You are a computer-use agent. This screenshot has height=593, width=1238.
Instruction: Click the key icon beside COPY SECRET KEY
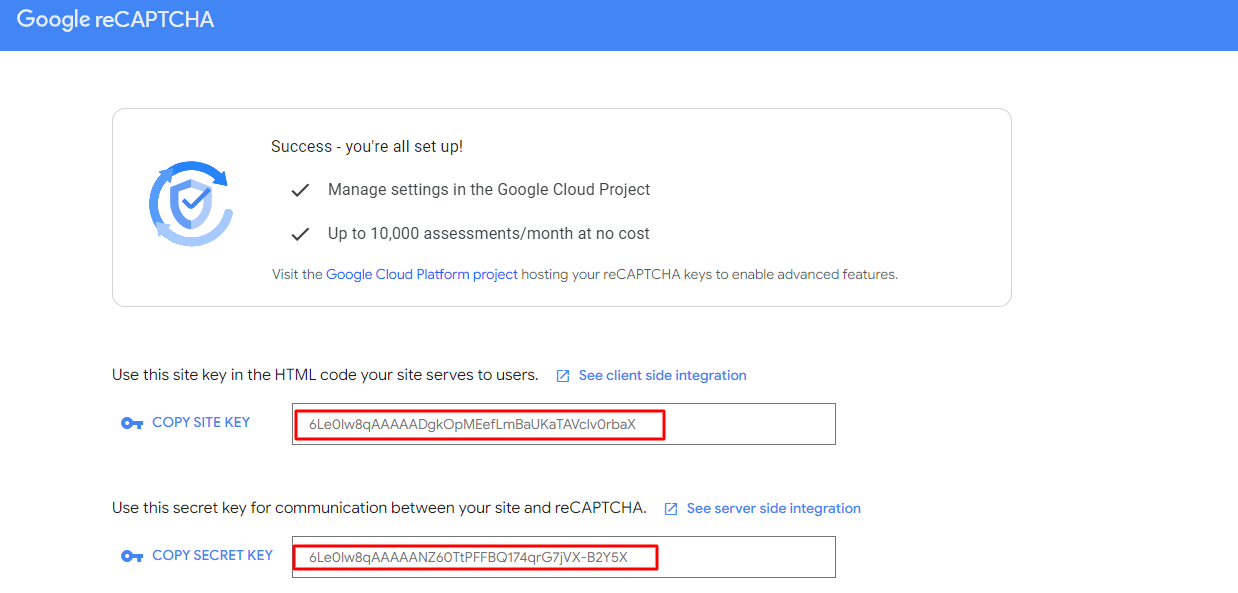(132, 556)
